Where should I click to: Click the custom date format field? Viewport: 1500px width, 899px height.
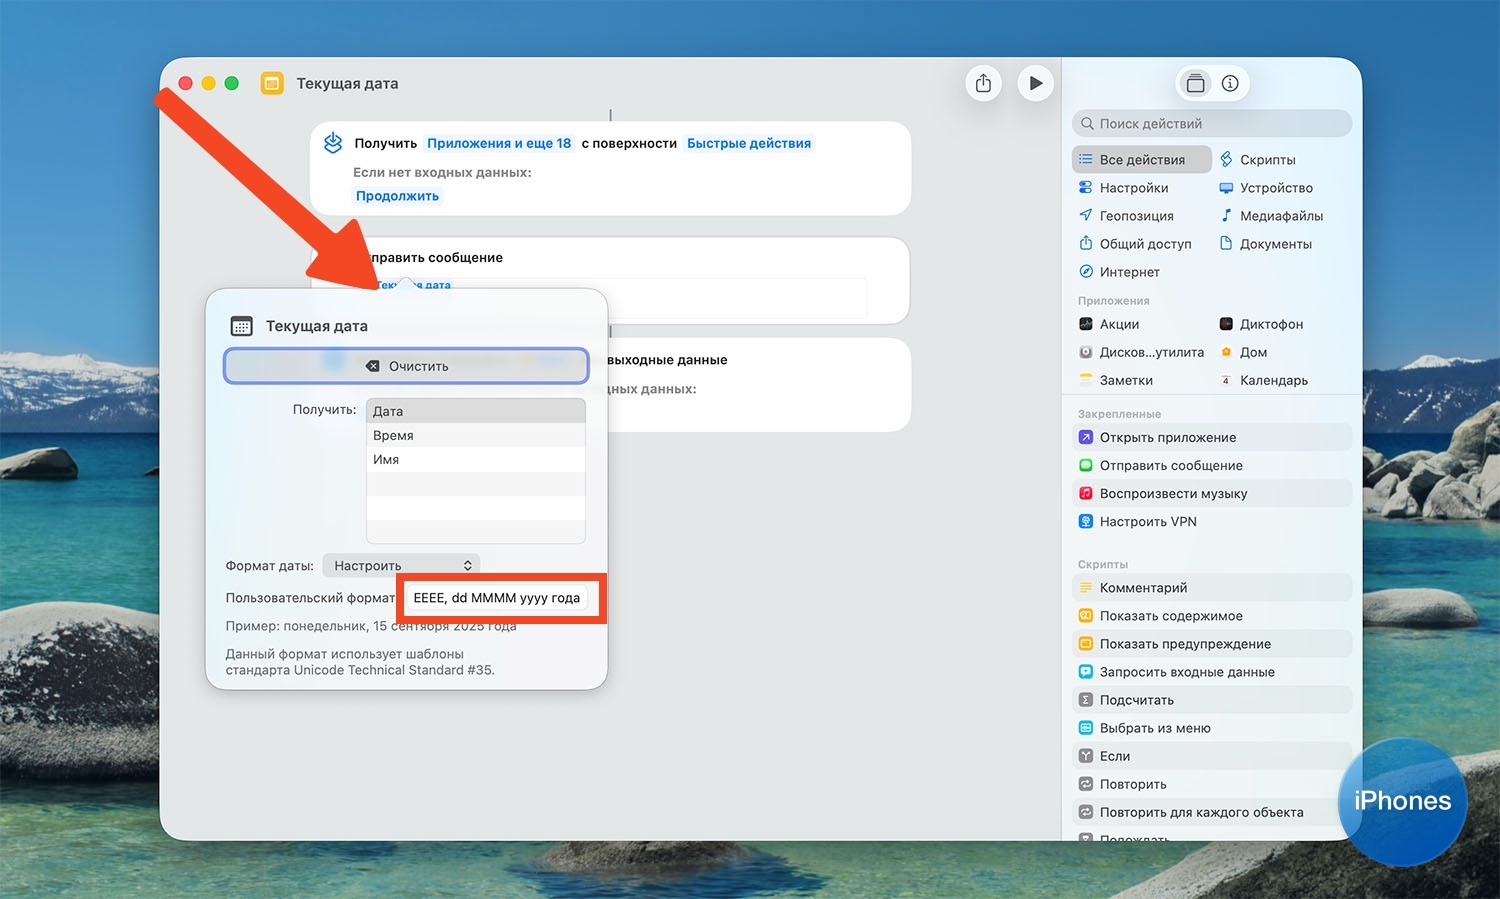tap(497, 598)
